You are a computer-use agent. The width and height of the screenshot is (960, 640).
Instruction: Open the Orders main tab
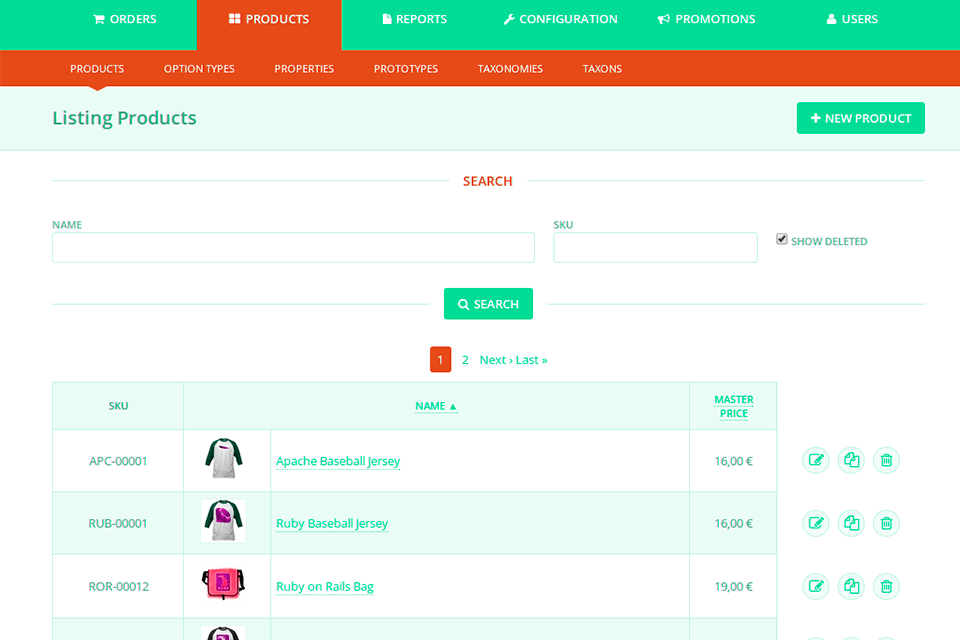[x=125, y=19]
